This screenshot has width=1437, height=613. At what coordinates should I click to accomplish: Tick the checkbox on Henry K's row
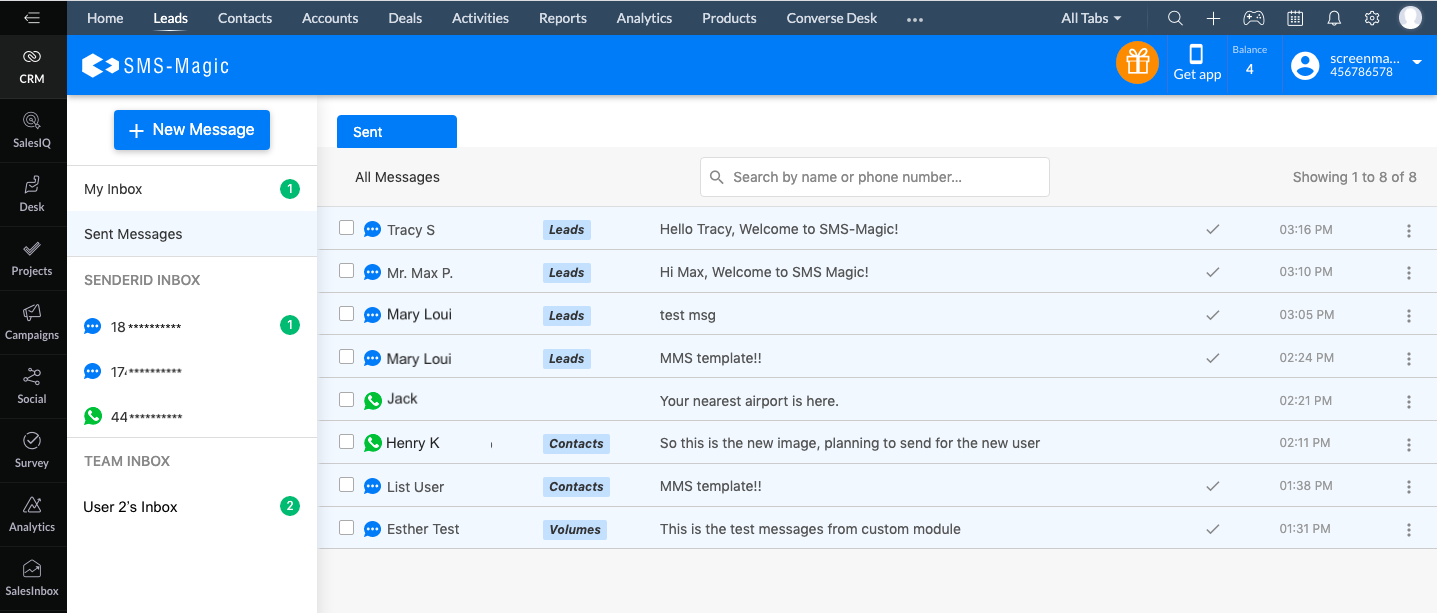pyautogui.click(x=346, y=443)
